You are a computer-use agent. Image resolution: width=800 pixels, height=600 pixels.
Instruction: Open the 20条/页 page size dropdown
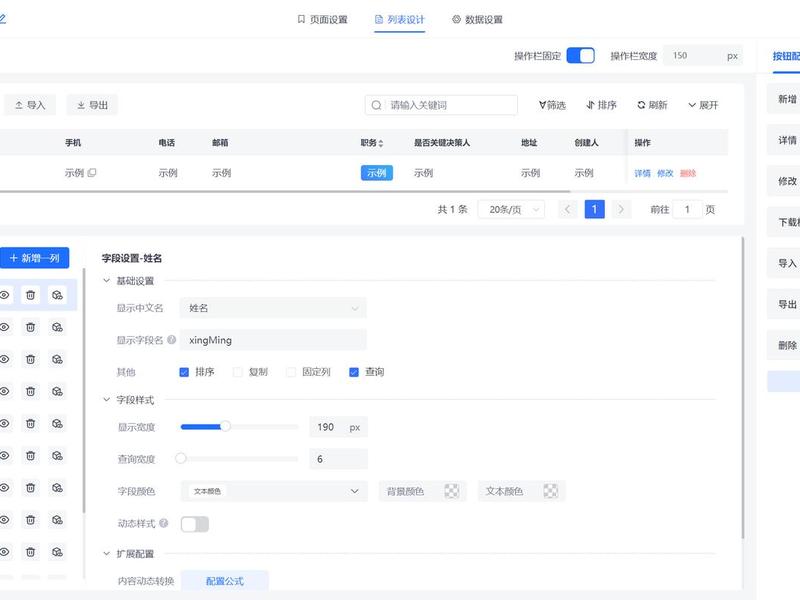coord(511,209)
